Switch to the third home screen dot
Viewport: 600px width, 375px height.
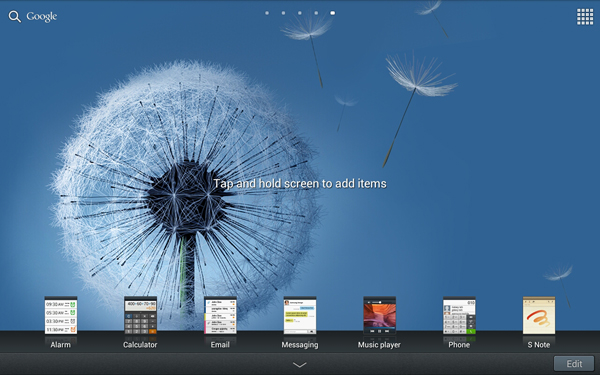(300, 13)
